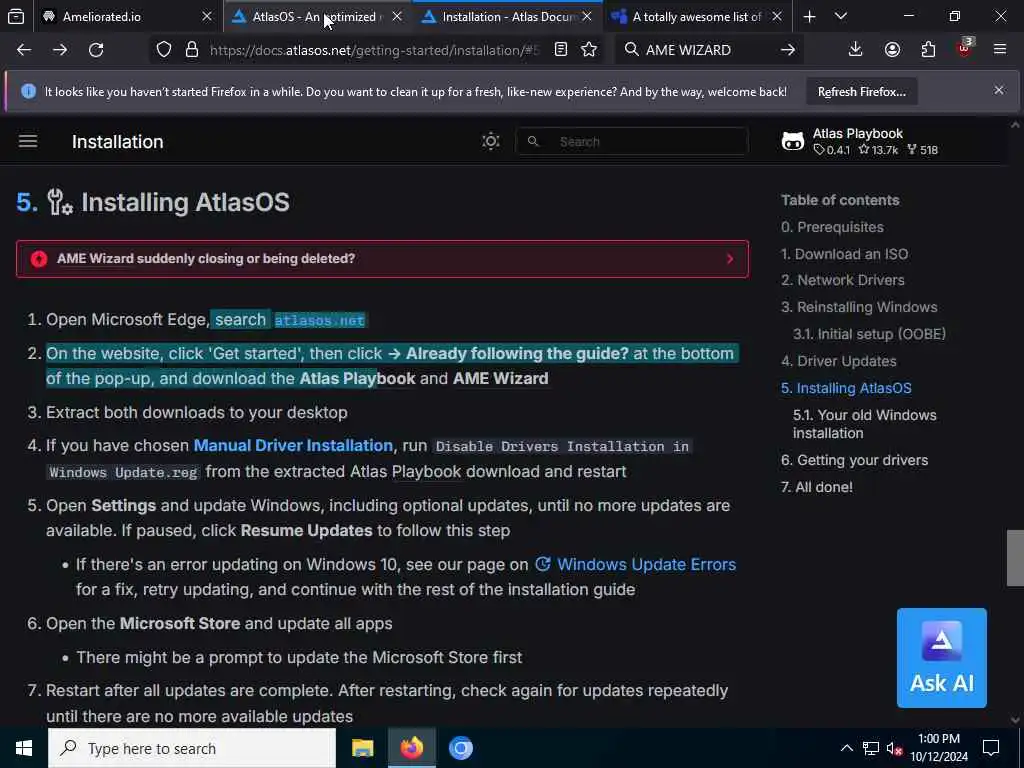1024x768 pixels.
Task: Show site security padlock info
Action: tap(192, 50)
